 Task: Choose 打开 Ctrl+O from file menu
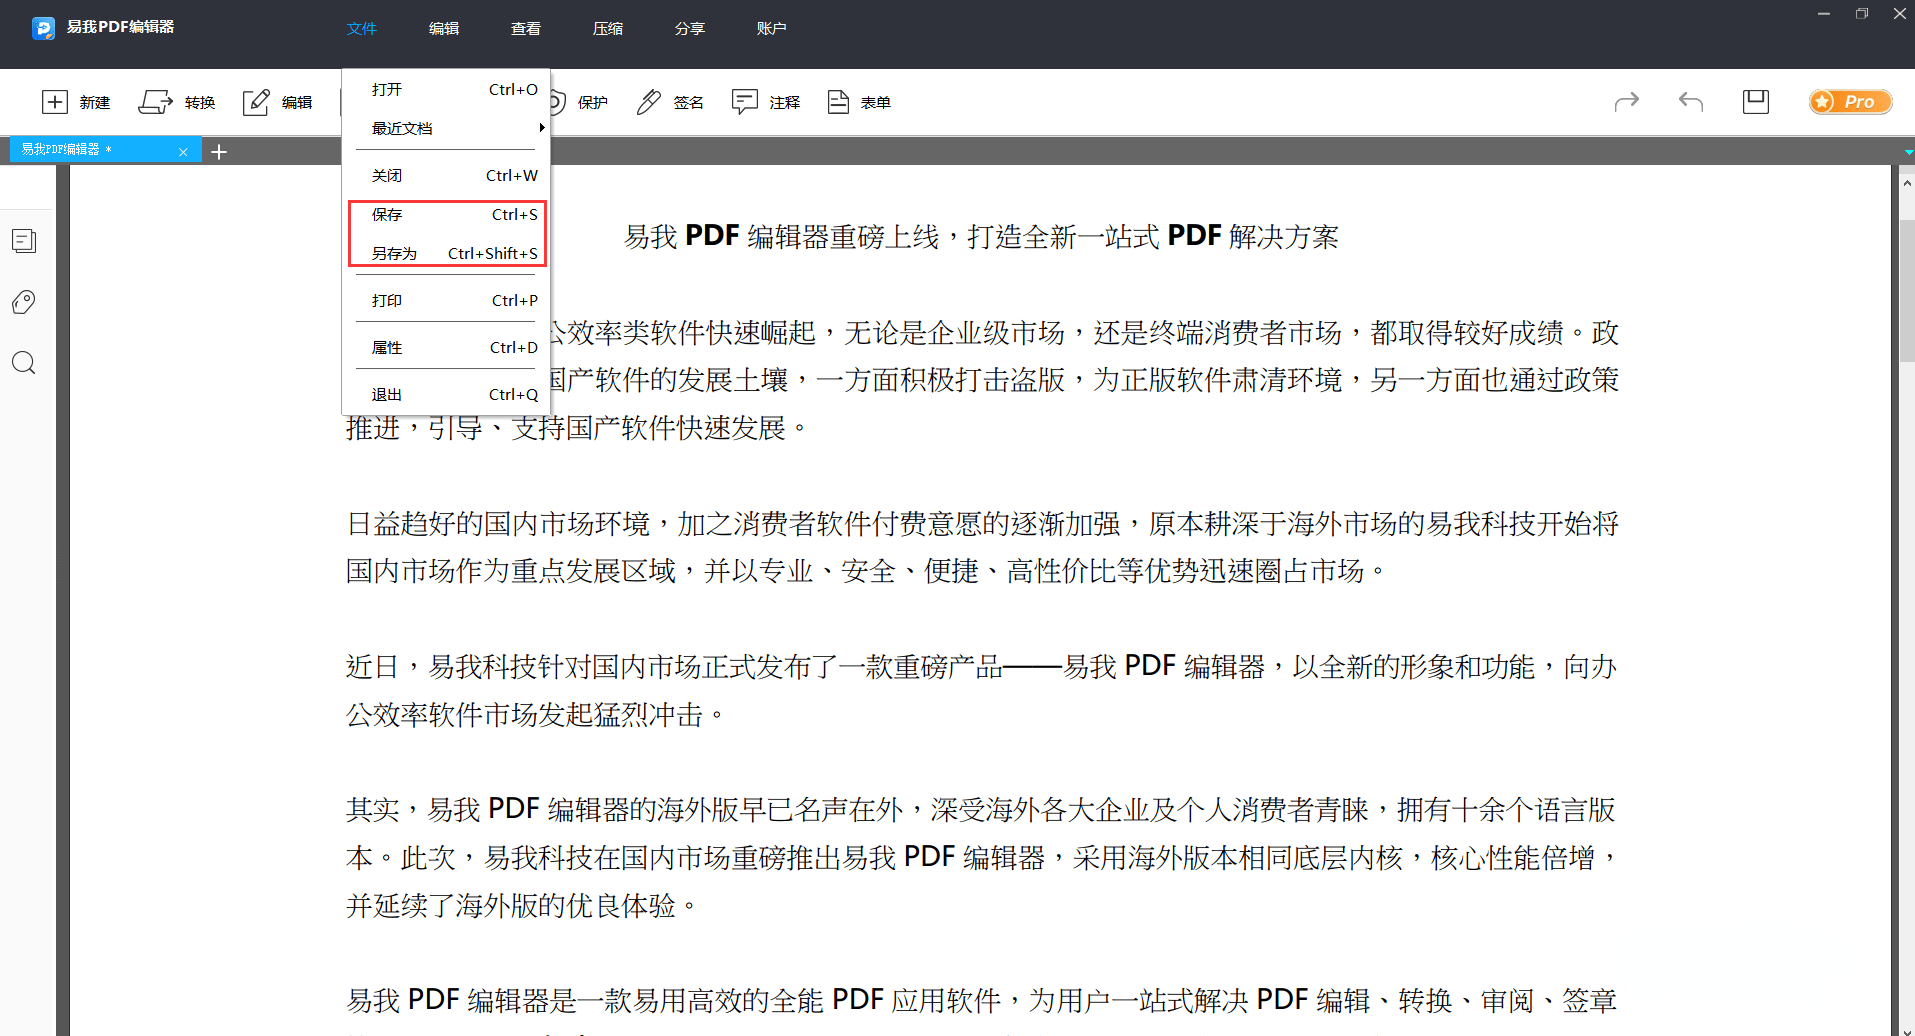[446, 89]
